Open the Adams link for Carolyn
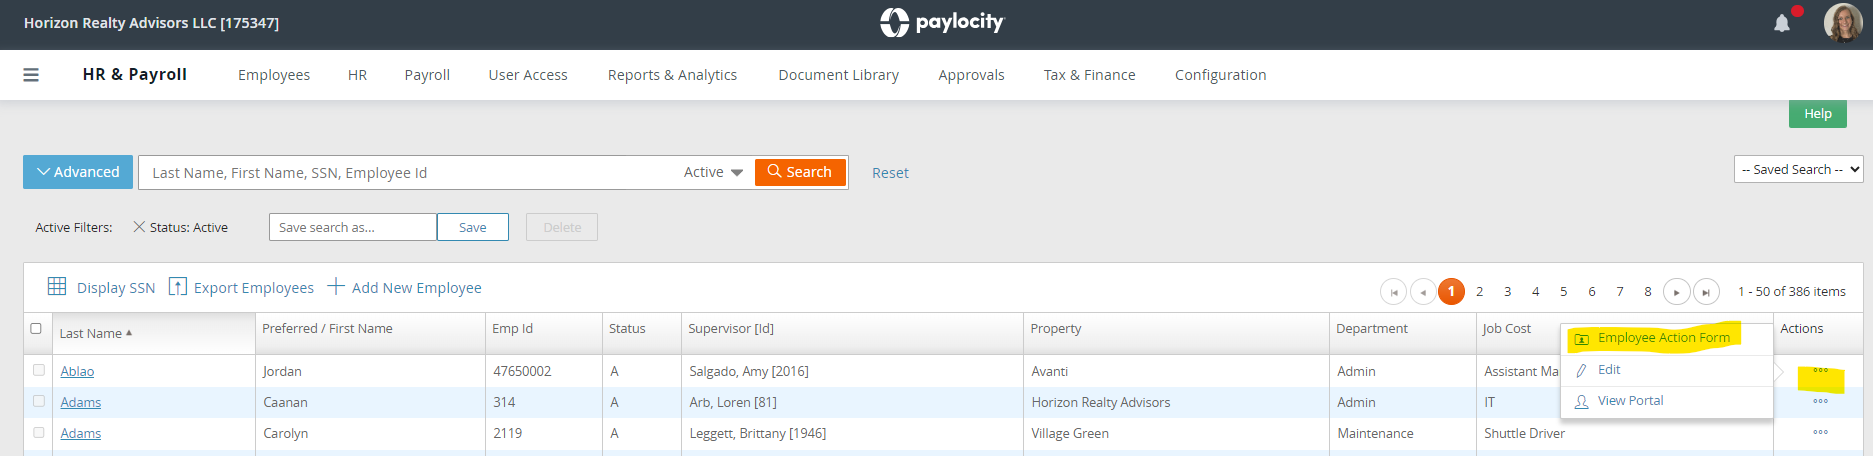The height and width of the screenshot is (456, 1873). (80, 433)
